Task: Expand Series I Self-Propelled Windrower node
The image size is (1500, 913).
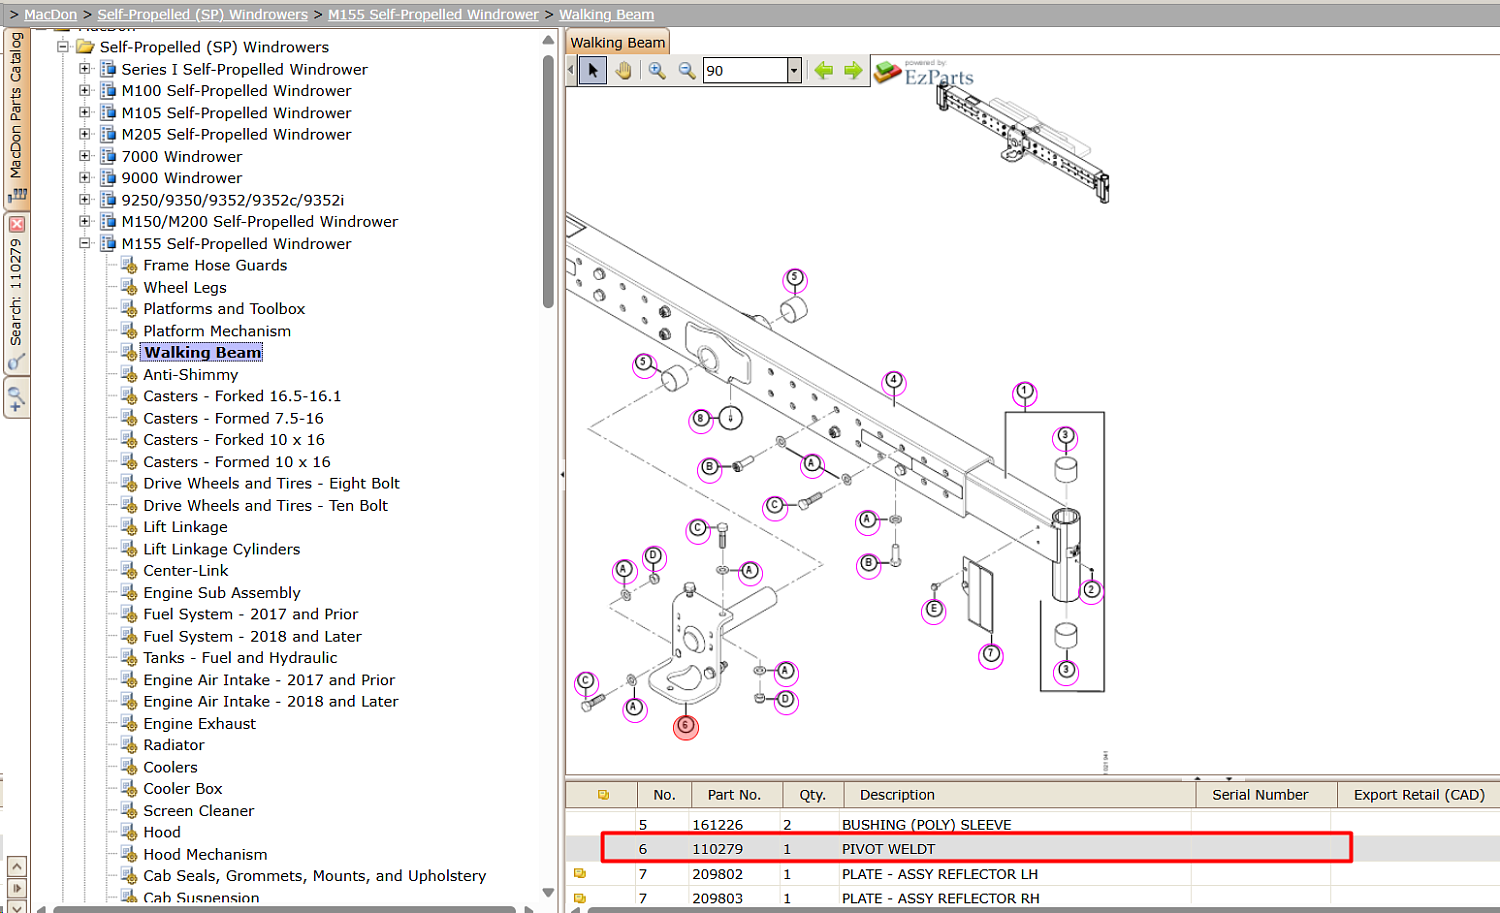Action: [85, 69]
